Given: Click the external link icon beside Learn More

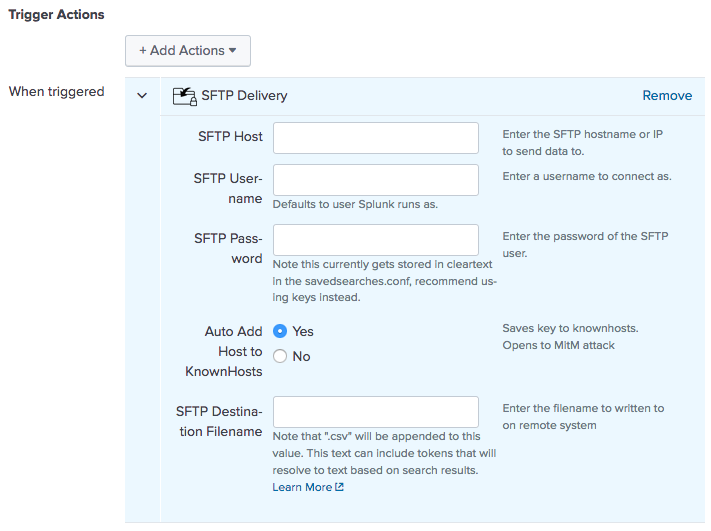Looking at the screenshot, I should 340,487.
